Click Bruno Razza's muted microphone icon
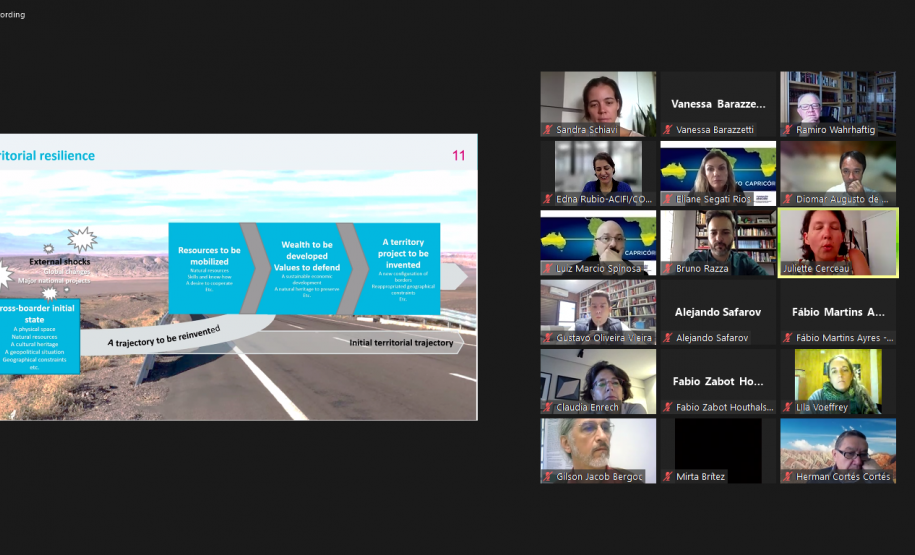This screenshot has width=915, height=555. pyautogui.click(x=668, y=269)
